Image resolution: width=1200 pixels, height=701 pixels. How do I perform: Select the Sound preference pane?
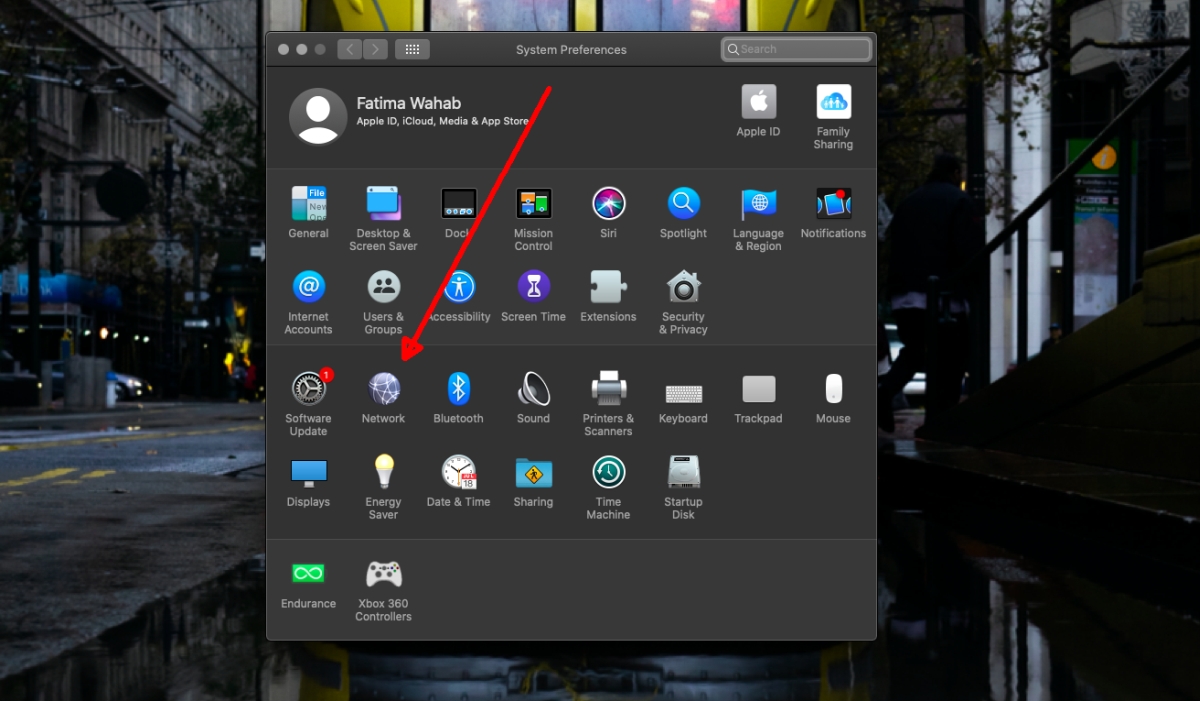point(533,392)
